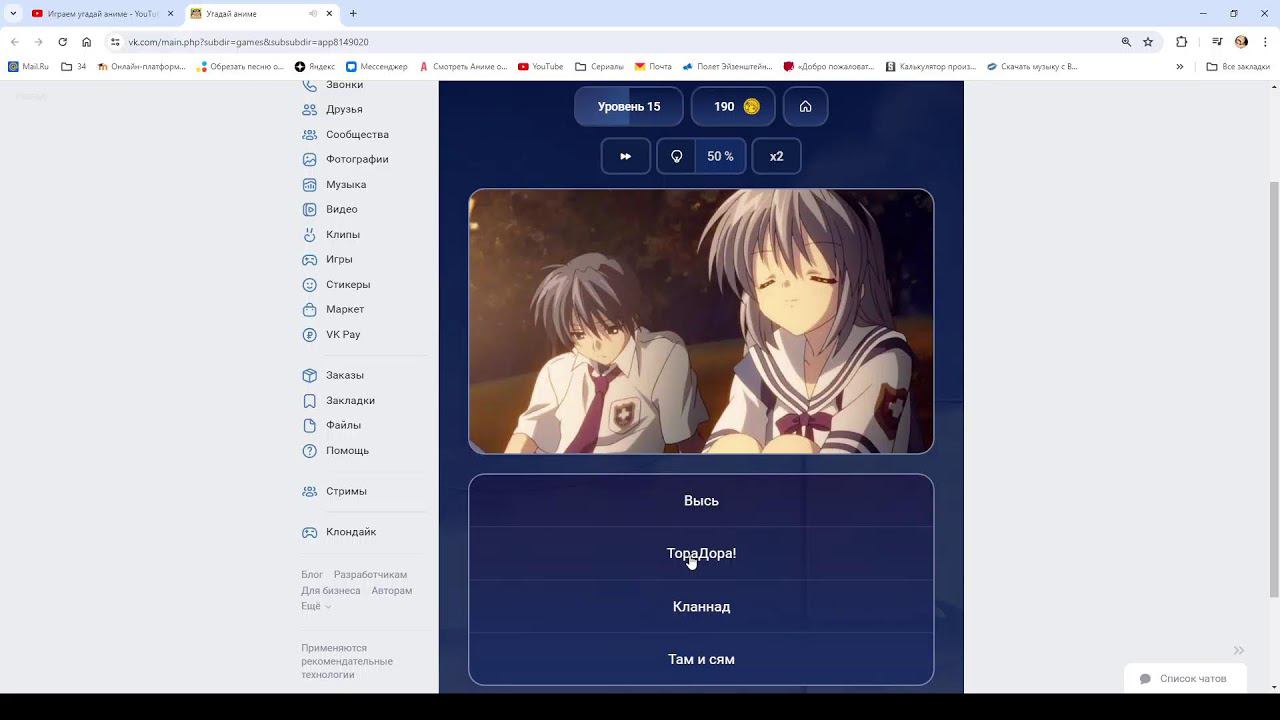This screenshot has width=1280, height=720.
Task: Open Стикеры in the VK sidebar
Action: (348, 284)
